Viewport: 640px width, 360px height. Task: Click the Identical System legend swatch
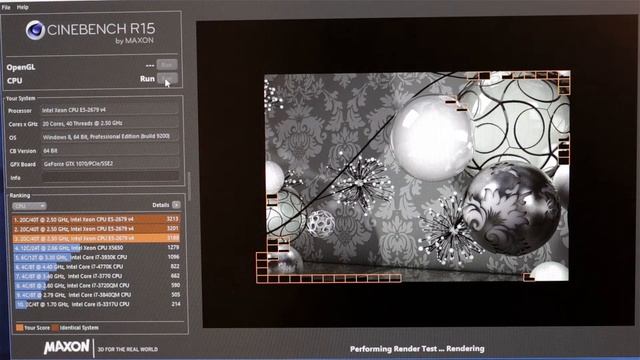coord(55,327)
